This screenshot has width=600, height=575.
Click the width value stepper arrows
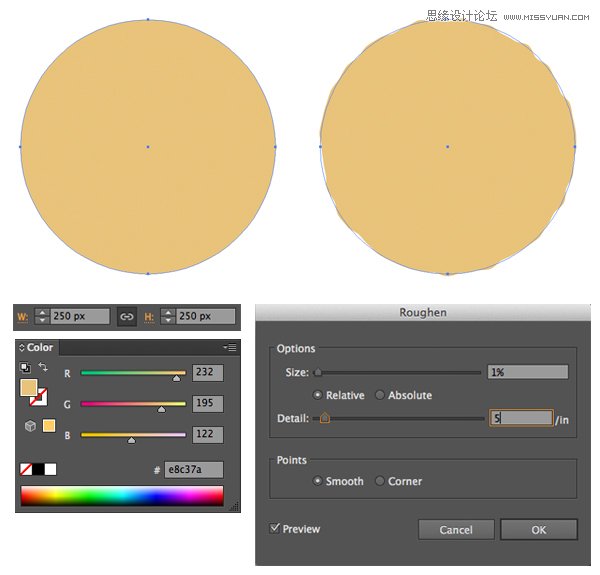41,317
